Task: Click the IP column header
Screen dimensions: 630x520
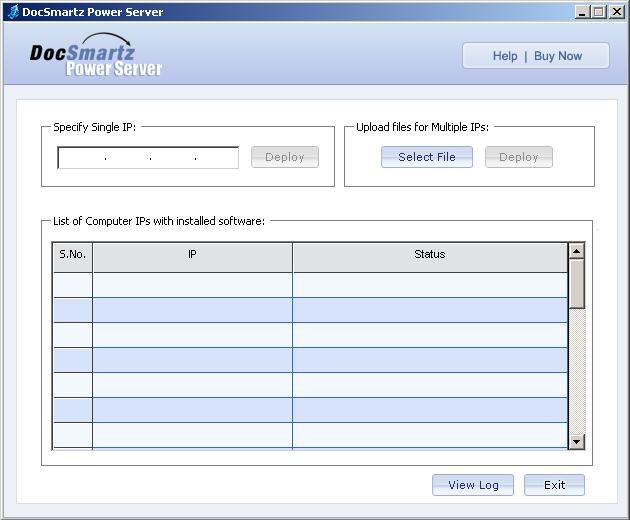Action: (192, 257)
